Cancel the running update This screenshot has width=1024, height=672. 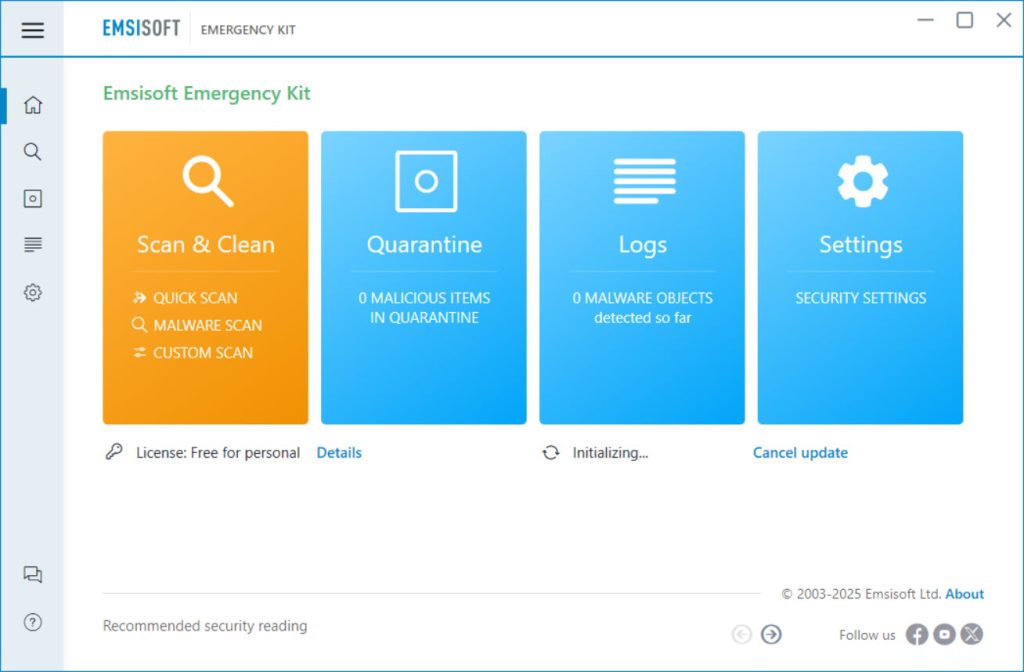[800, 453]
